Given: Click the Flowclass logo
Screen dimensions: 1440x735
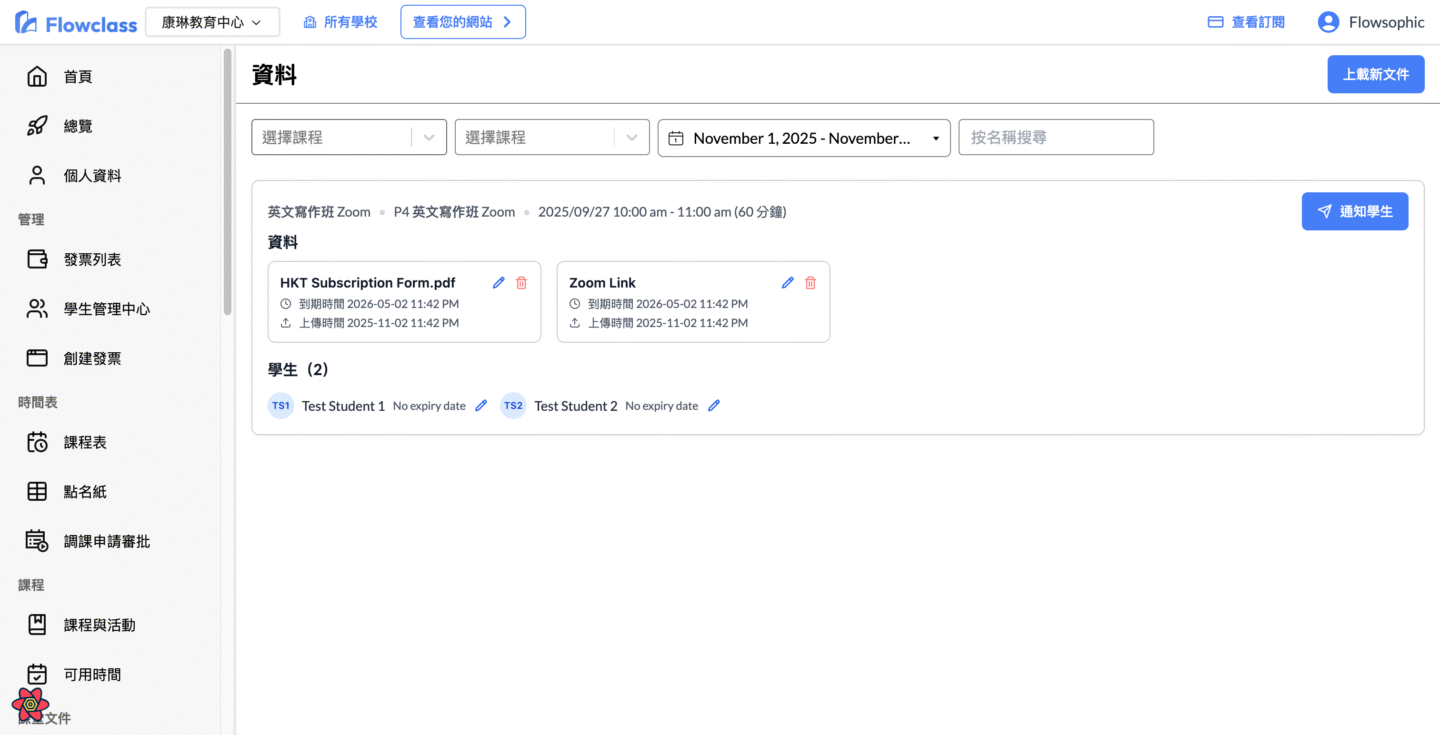Looking at the screenshot, I should [x=76, y=23].
